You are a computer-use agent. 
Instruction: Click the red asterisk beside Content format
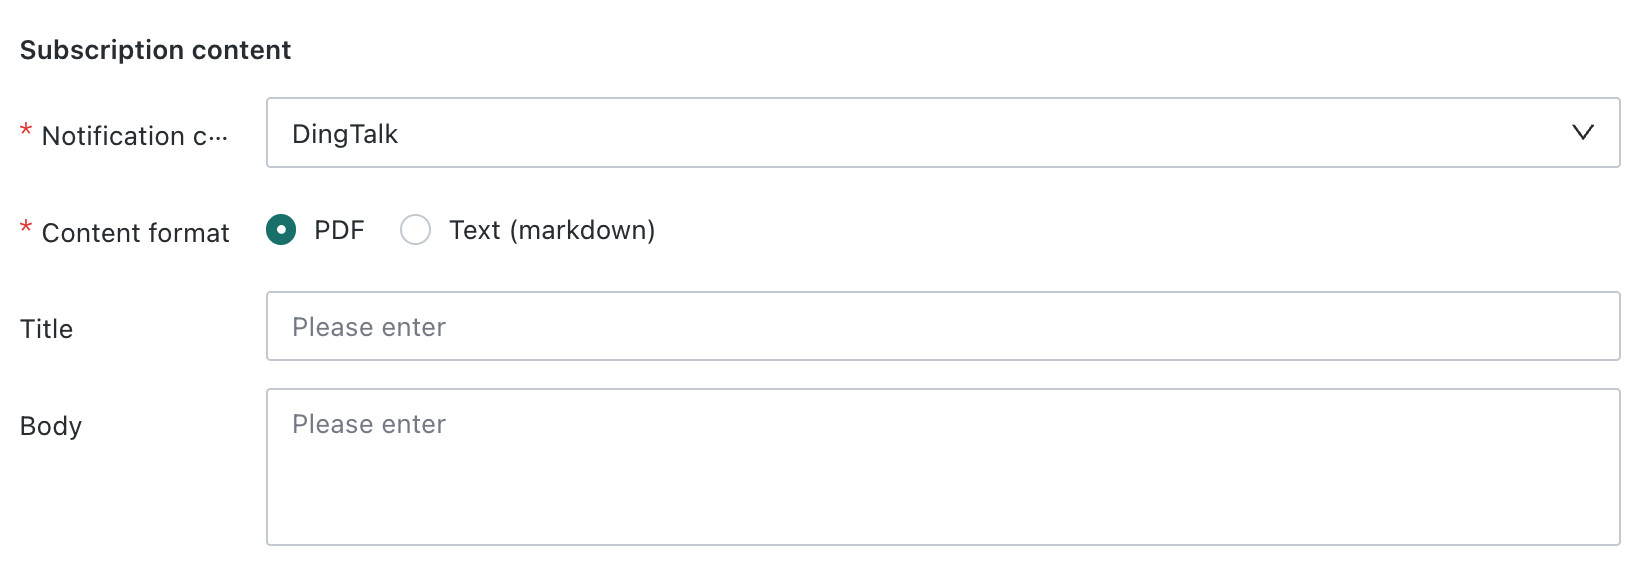coord(26,228)
